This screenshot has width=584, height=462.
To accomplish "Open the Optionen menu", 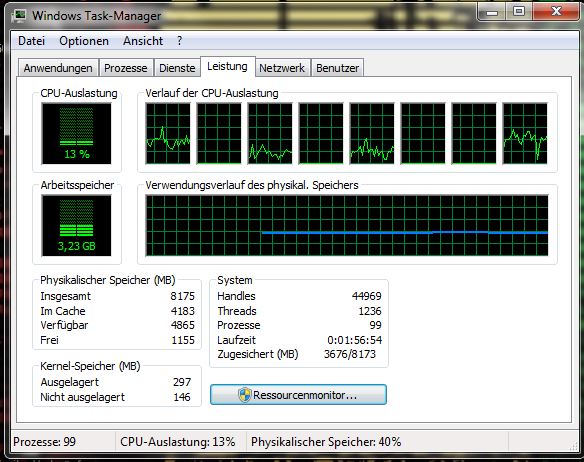I will coord(84,41).
